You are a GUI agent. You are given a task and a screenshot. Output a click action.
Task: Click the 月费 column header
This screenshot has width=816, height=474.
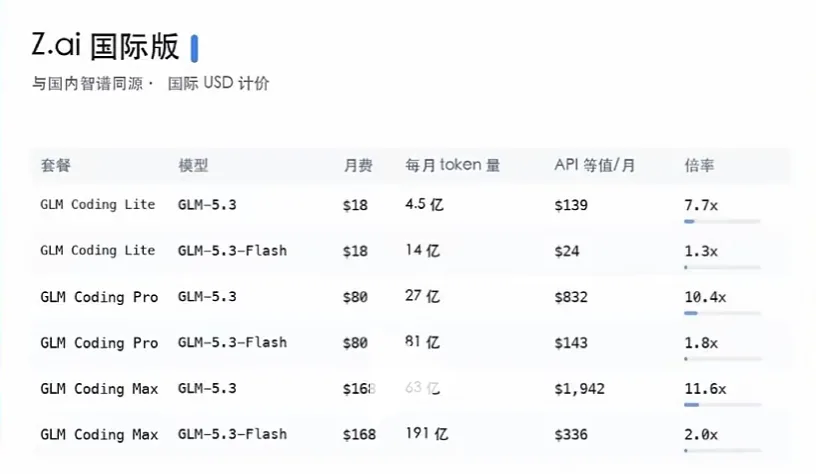pyautogui.click(x=358, y=165)
